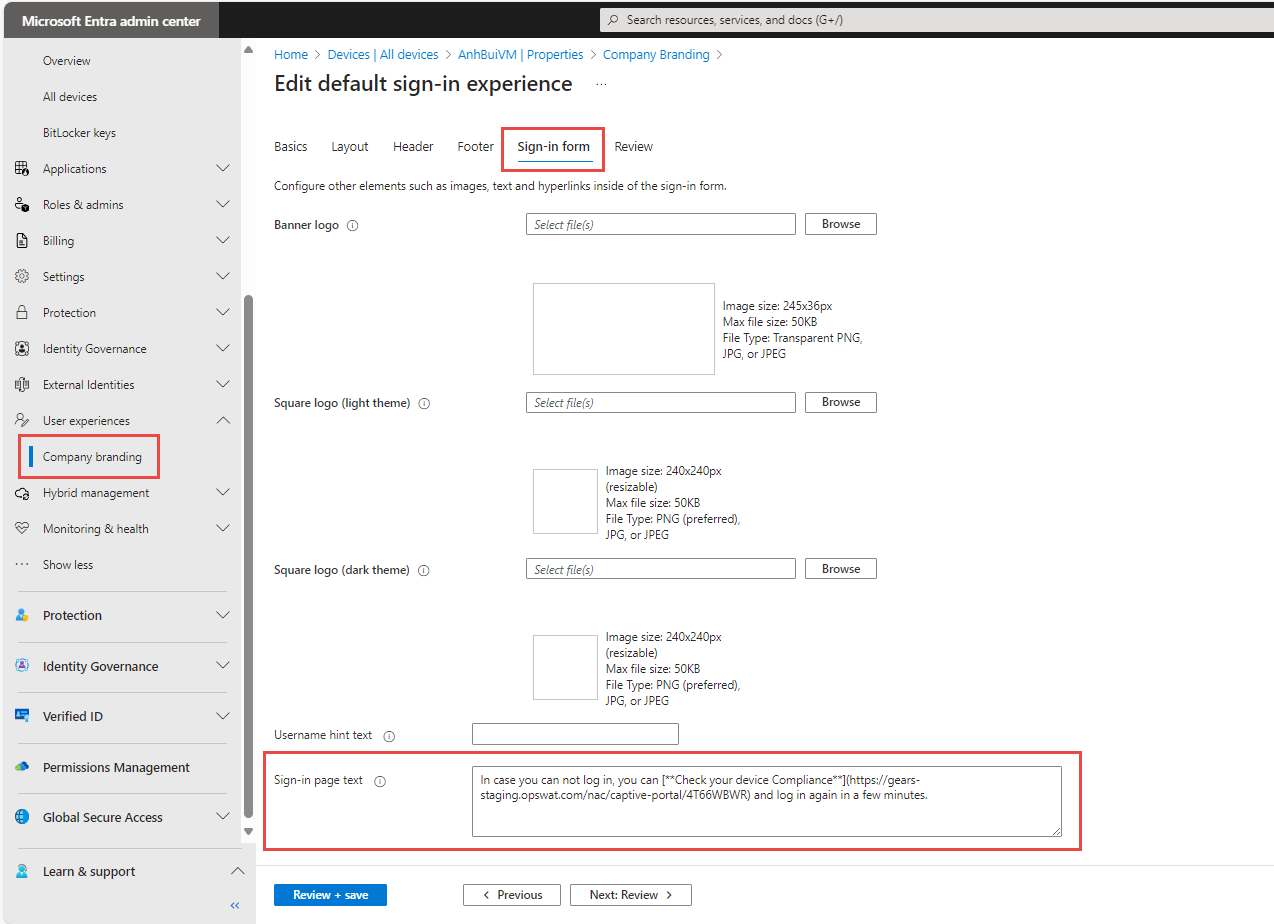
Task: Click the Applications sidebar icon
Action: pos(22,169)
